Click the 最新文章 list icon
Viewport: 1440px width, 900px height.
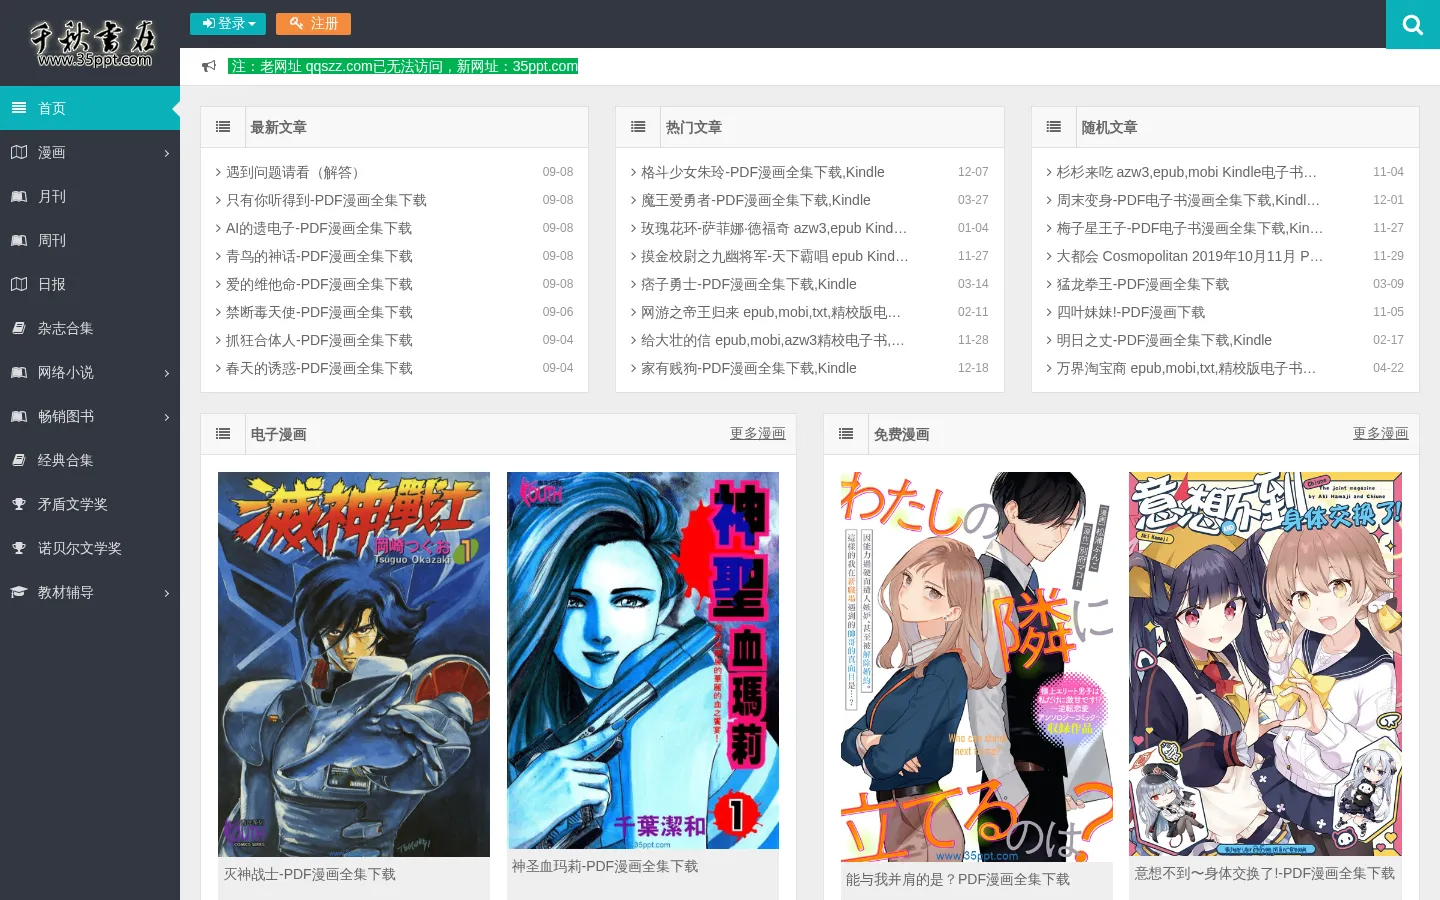click(223, 127)
